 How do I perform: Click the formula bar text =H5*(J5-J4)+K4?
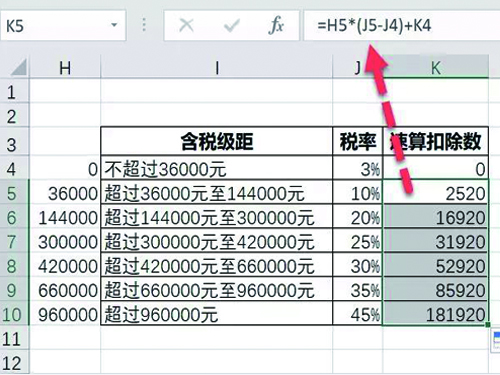[x=374, y=25]
